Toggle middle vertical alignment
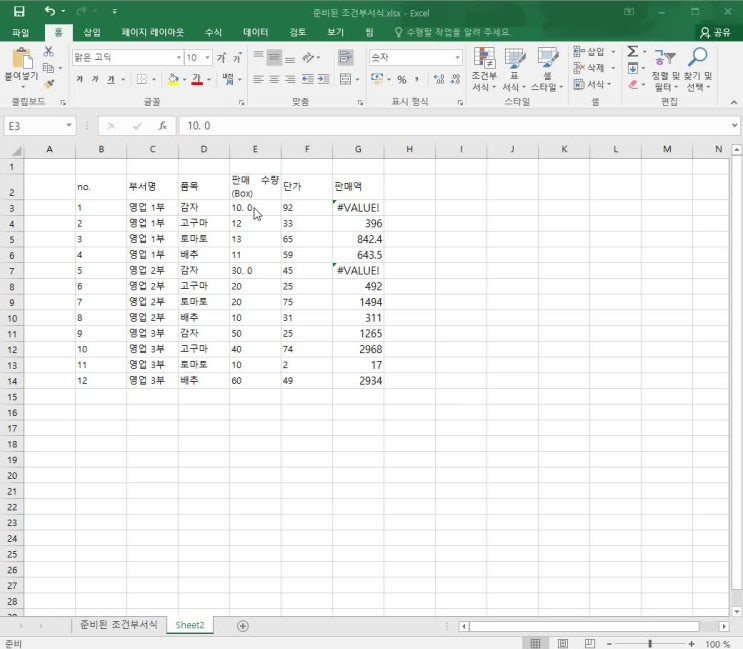Screen dimensions: 743x649 (274, 57)
